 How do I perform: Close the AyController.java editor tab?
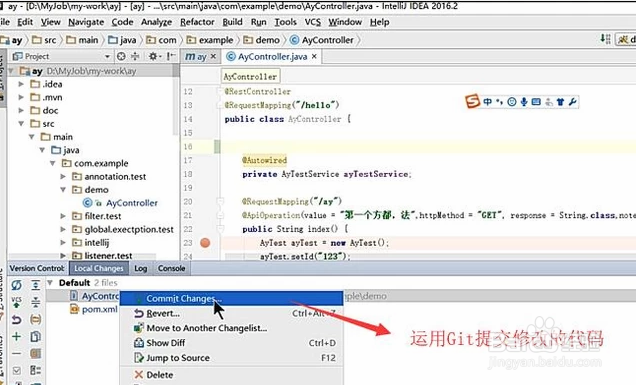point(314,57)
